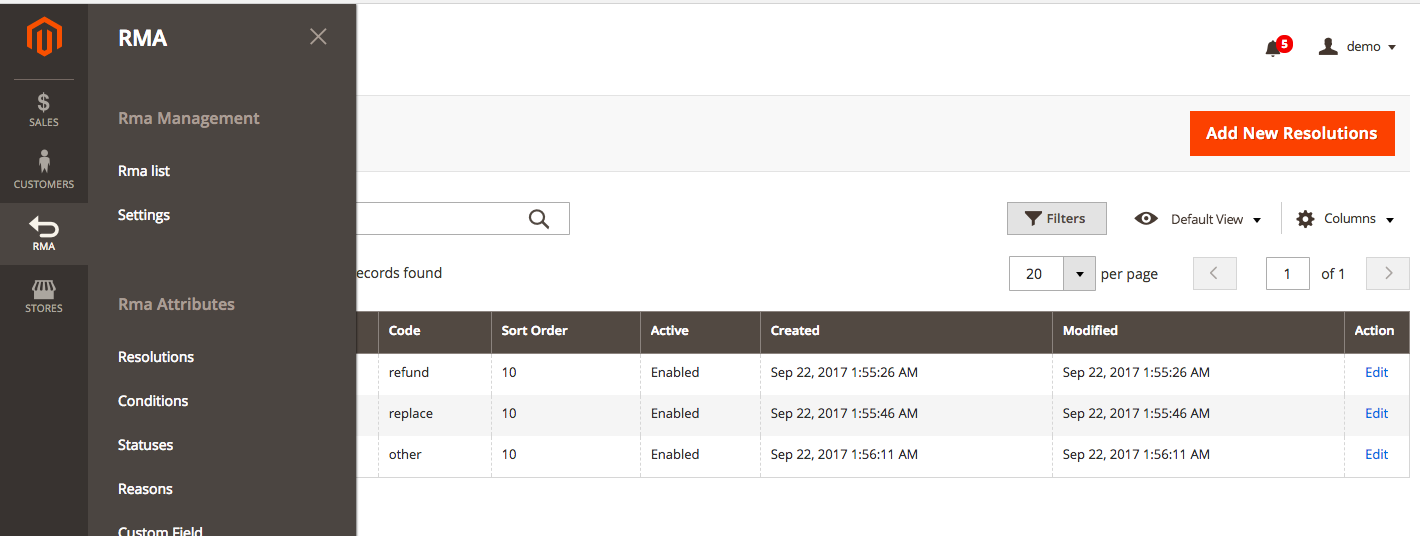The image size is (1420, 536).
Task: Open the Customers menu icon
Action: [44, 170]
